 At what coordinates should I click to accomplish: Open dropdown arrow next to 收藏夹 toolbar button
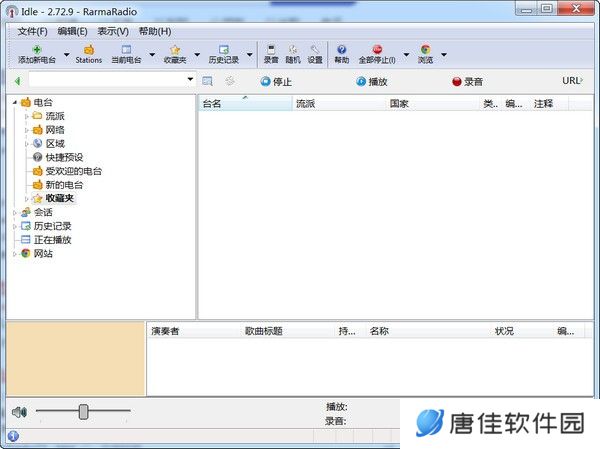tap(197, 54)
